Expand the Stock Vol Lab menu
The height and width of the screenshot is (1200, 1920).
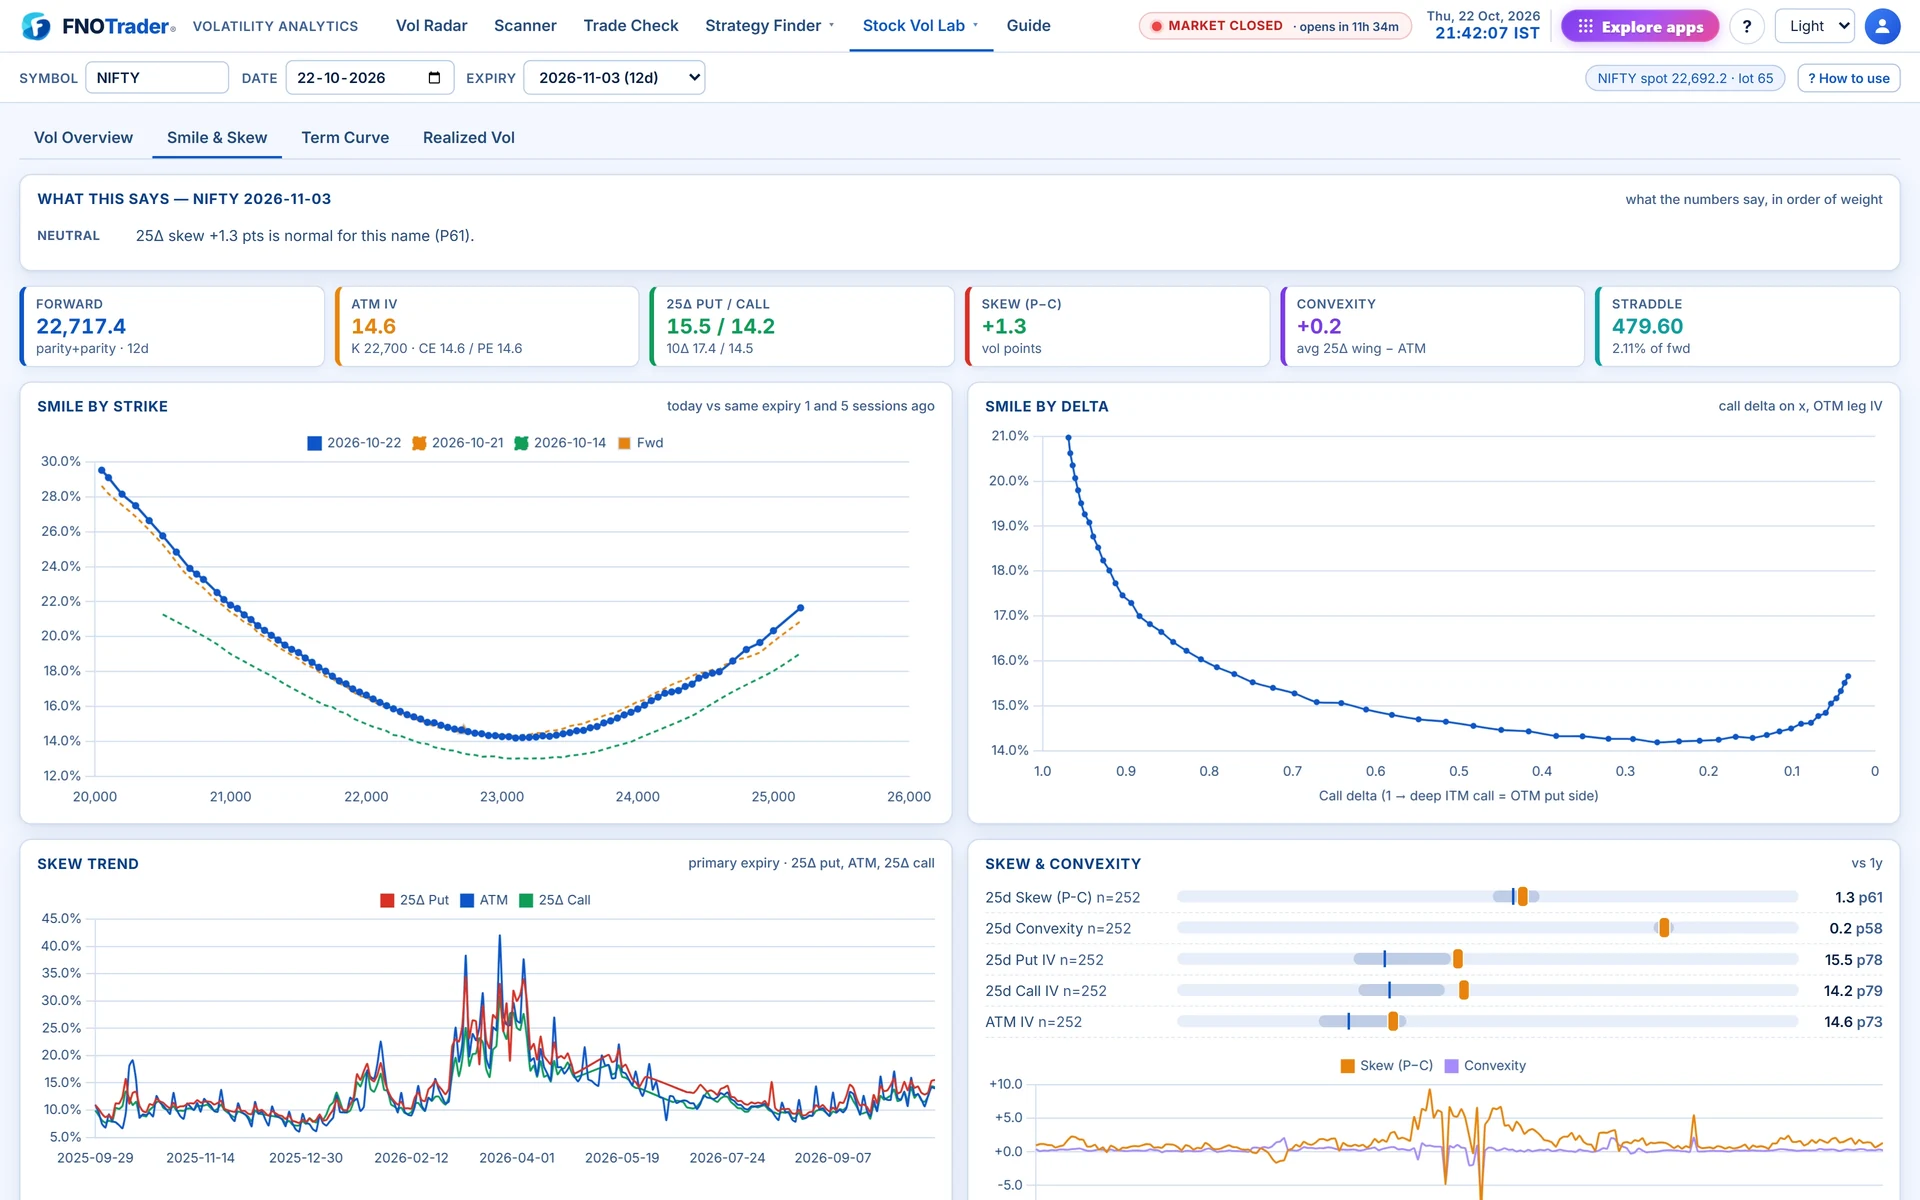click(x=920, y=26)
